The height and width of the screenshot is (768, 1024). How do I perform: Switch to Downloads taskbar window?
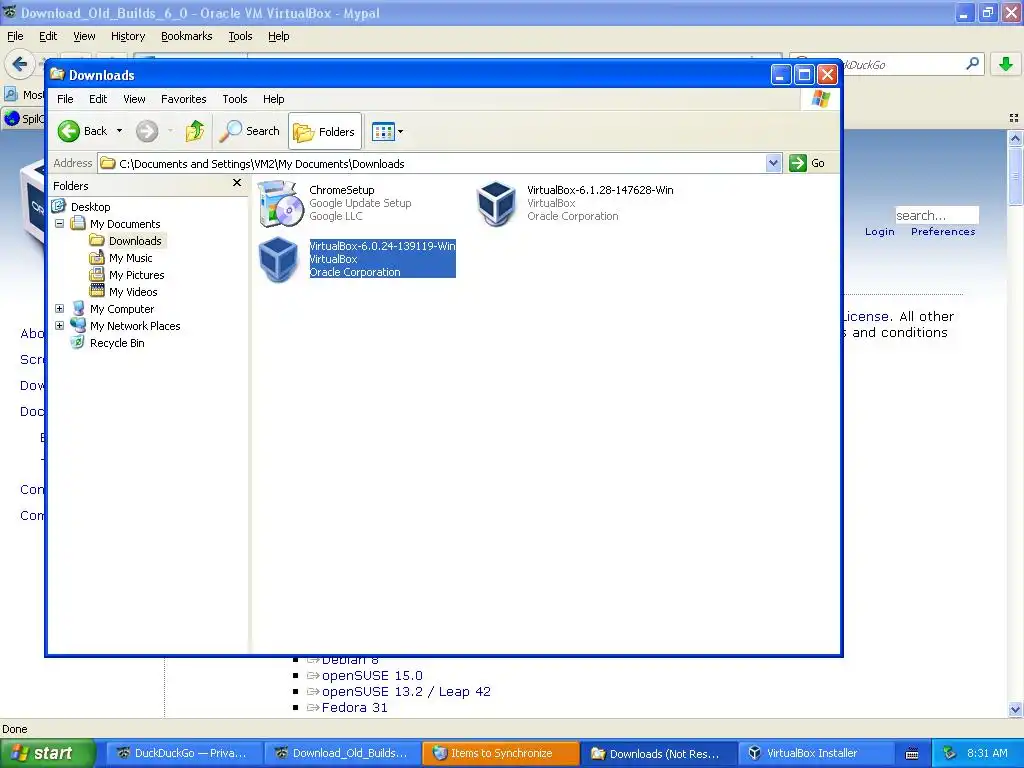[x=658, y=753]
